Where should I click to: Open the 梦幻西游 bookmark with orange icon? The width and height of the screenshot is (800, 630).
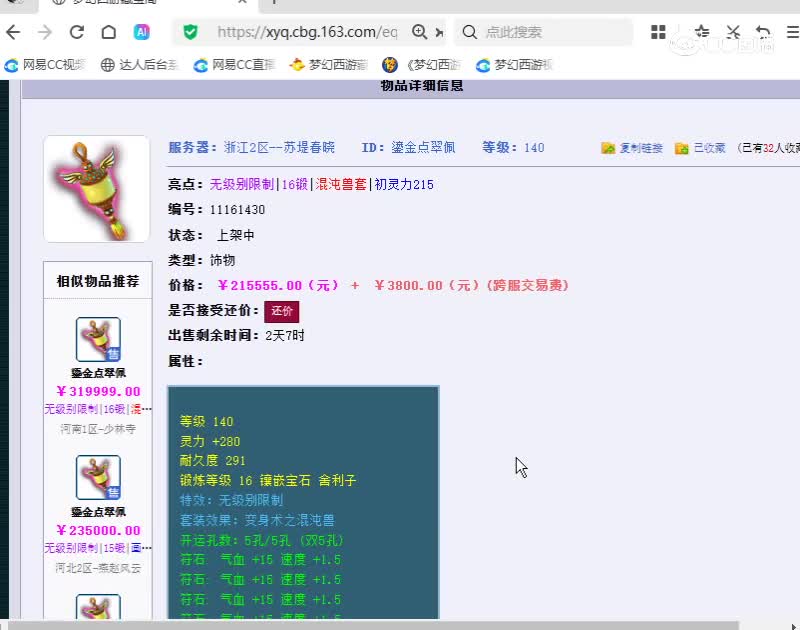328,65
